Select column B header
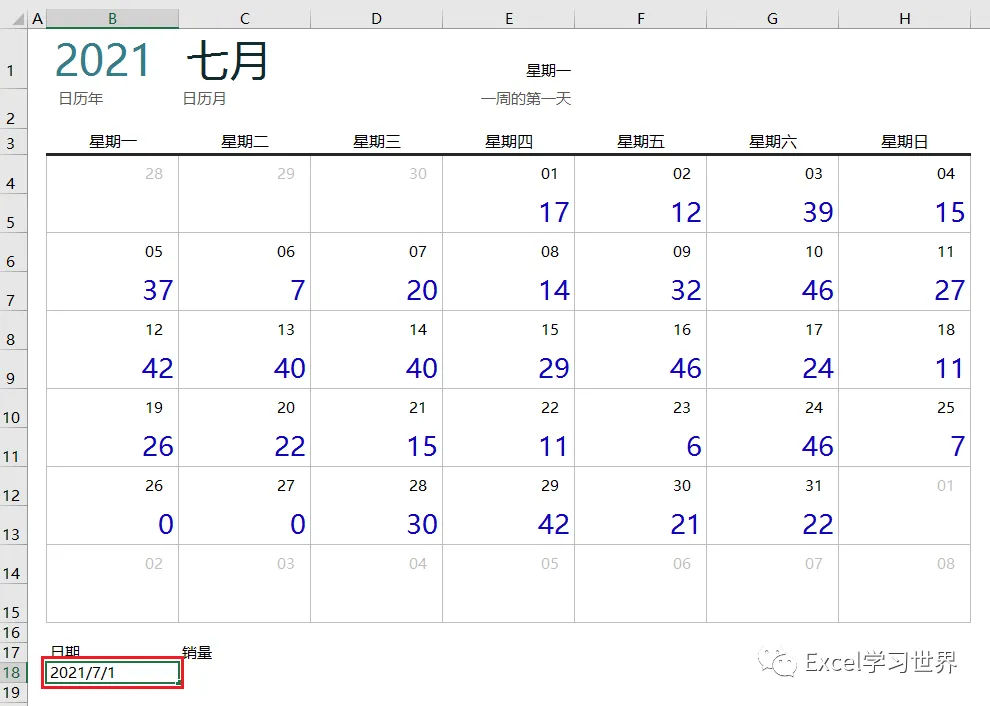The image size is (990, 706). click(x=112, y=19)
